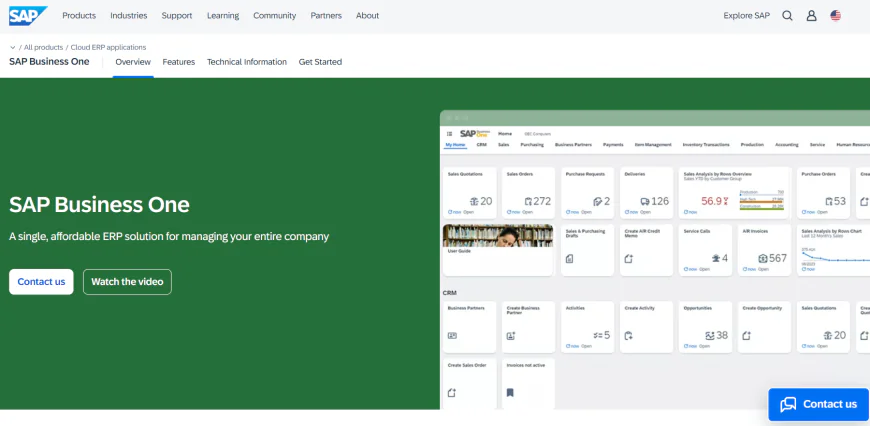Select the US flag country icon

(x=836, y=16)
